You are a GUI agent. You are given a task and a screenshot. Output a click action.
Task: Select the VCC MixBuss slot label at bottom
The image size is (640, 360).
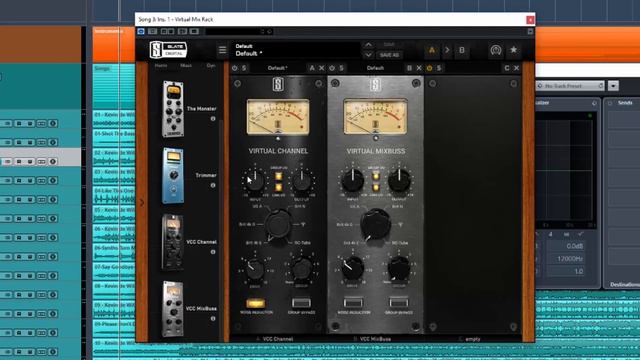[x=373, y=339]
